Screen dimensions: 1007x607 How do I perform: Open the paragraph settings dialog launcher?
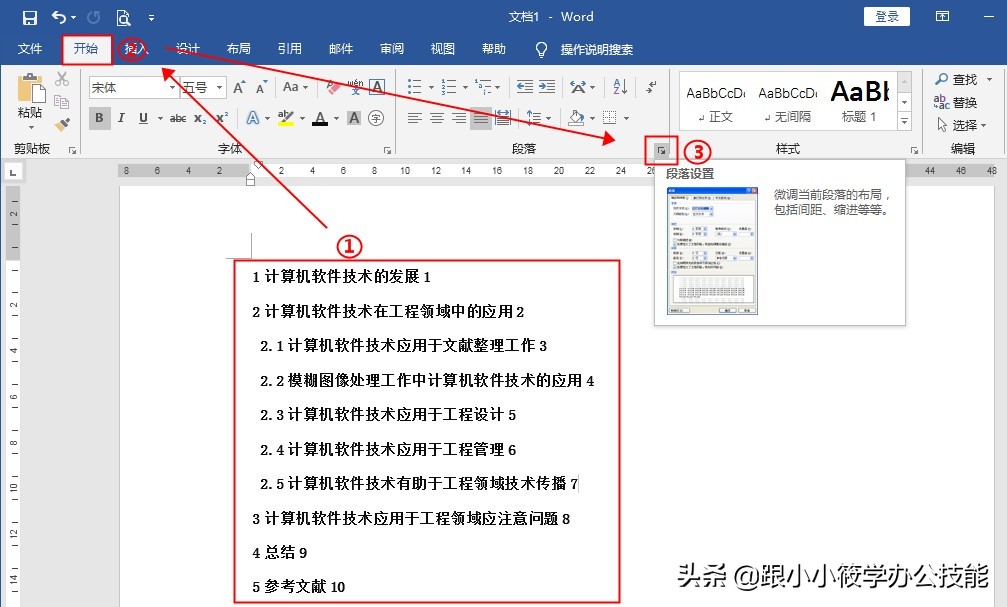pos(661,150)
